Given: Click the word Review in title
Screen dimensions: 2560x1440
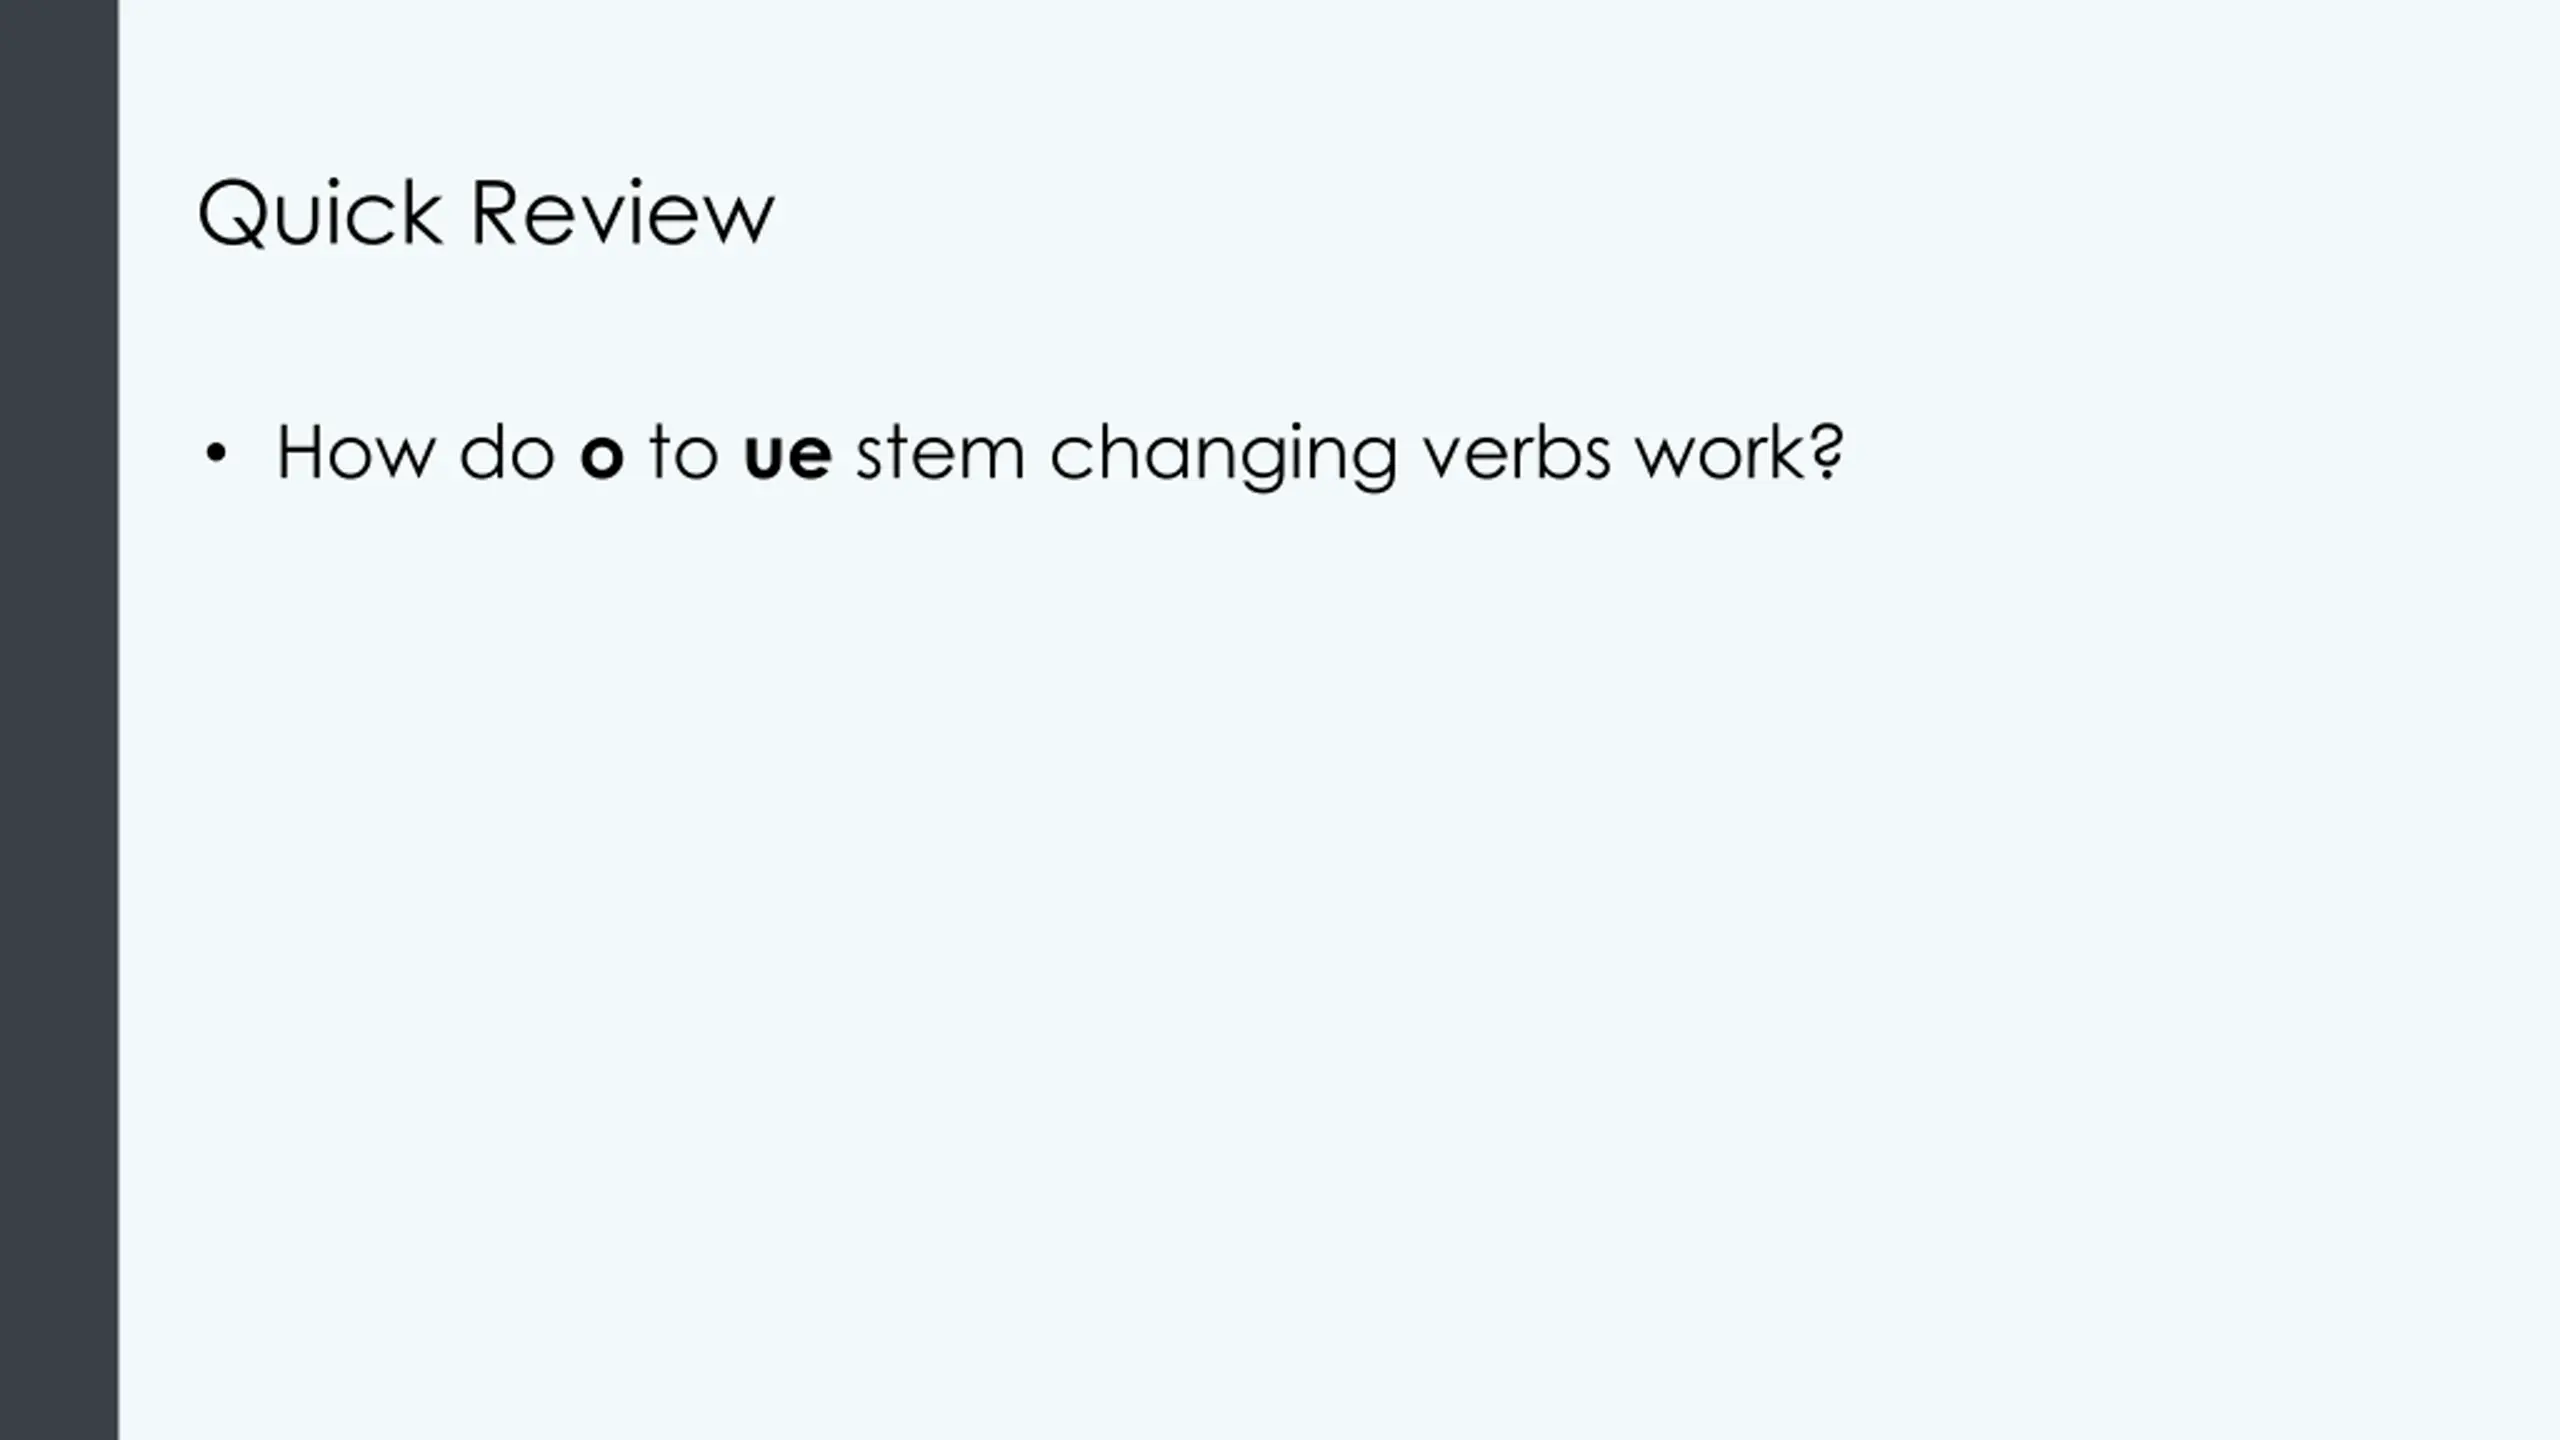Looking at the screenshot, I should click(622, 213).
